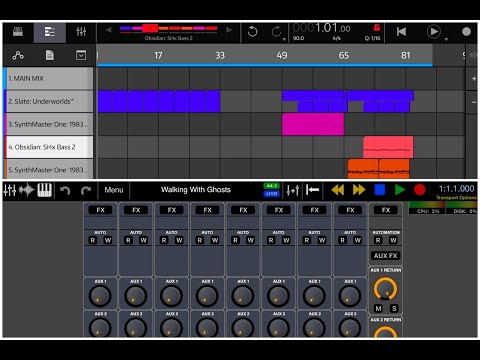Mute the AUX 1 RETURN with M
The image size is (480, 360).
[x=378, y=308]
